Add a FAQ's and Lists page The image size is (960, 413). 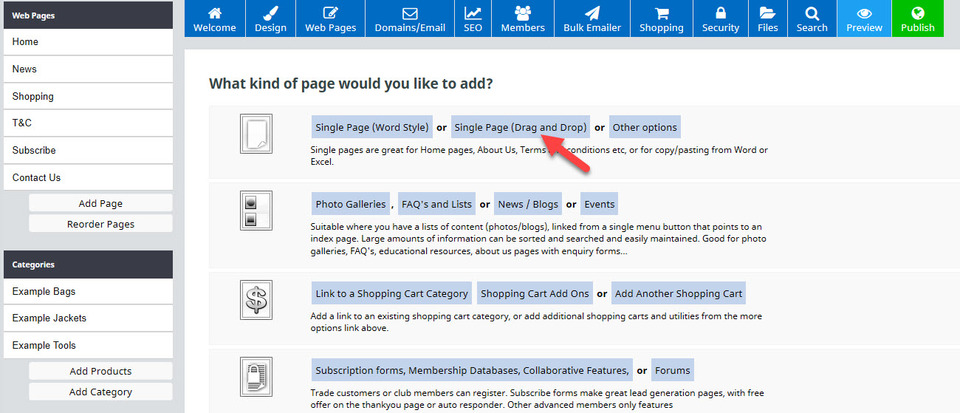(437, 204)
